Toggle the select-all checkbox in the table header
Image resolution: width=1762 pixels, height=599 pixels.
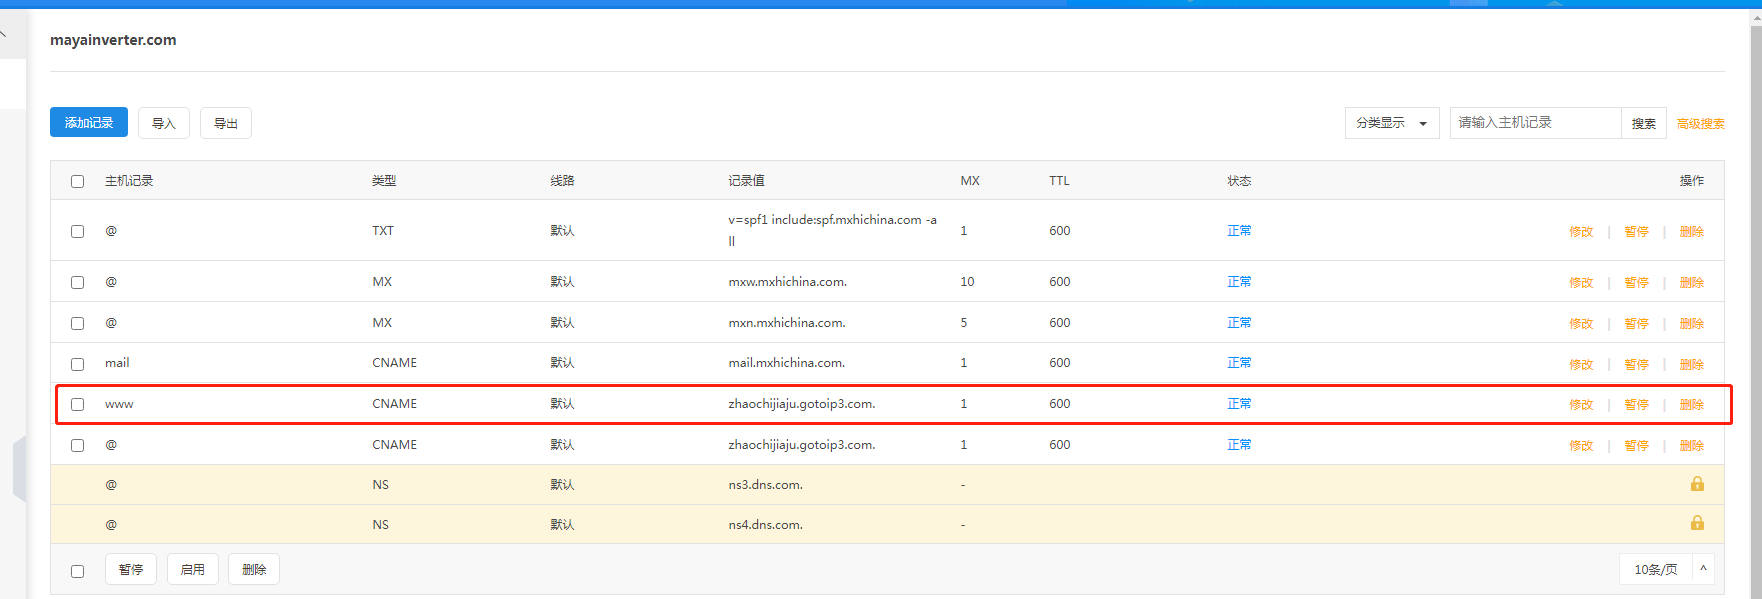[77, 182]
